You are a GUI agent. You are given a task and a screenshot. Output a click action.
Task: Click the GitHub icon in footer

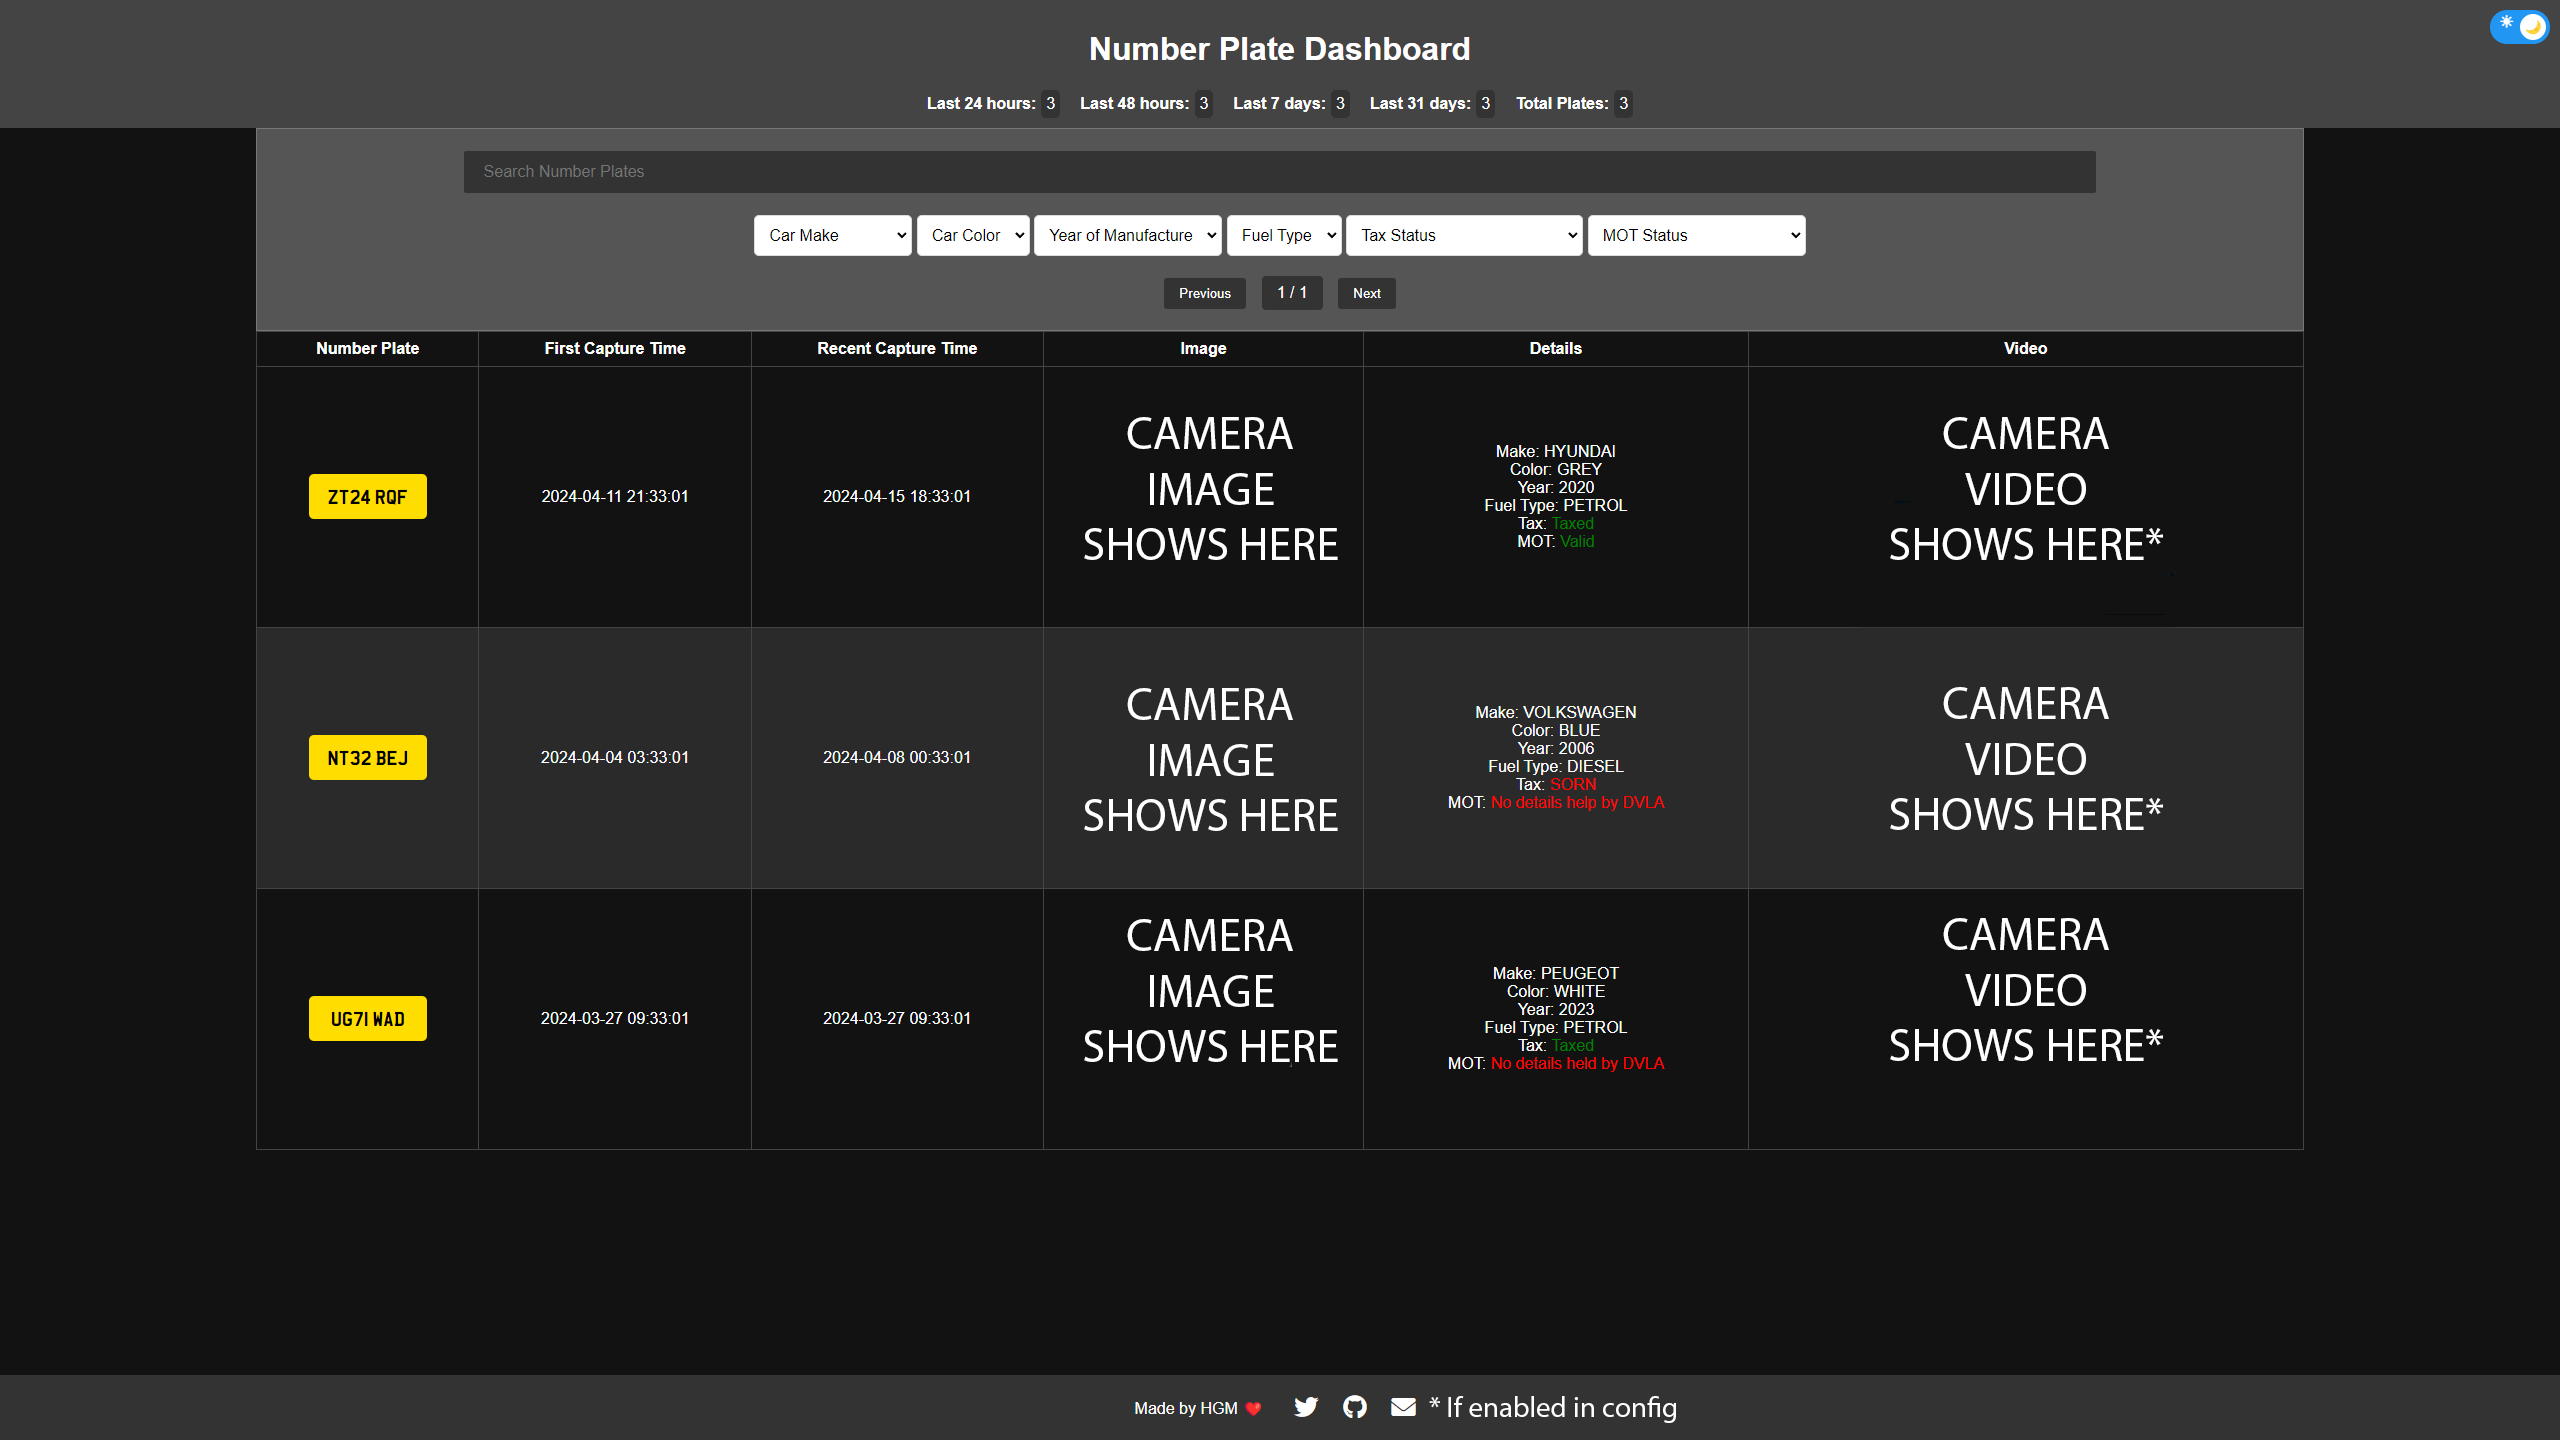(x=1354, y=1407)
